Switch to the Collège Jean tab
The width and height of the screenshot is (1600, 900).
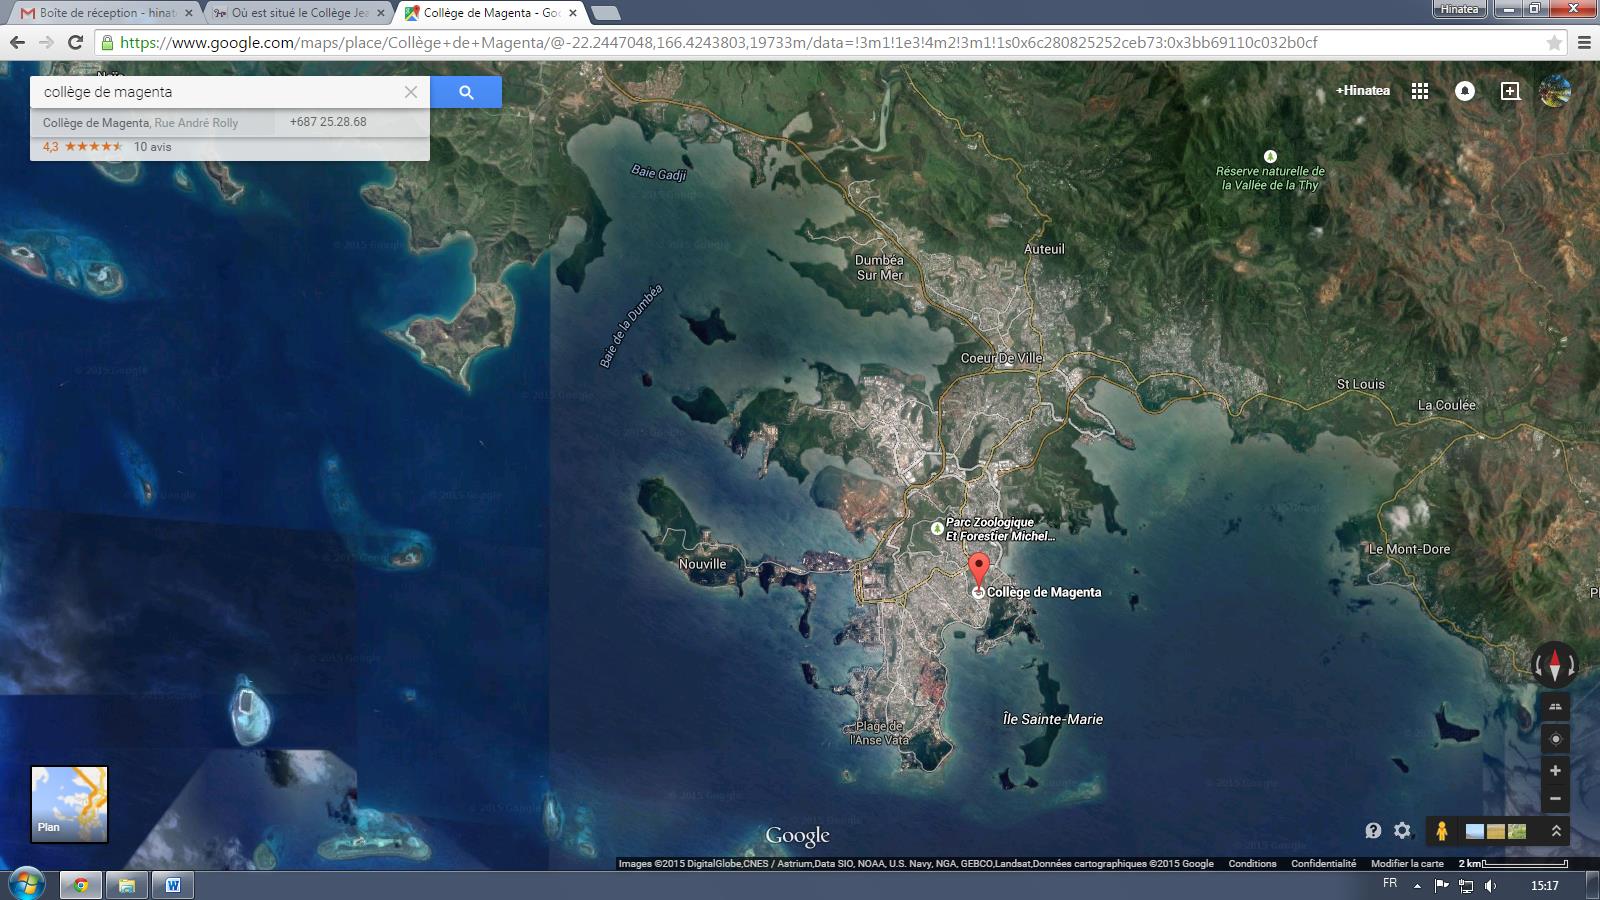pyautogui.click(x=298, y=13)
